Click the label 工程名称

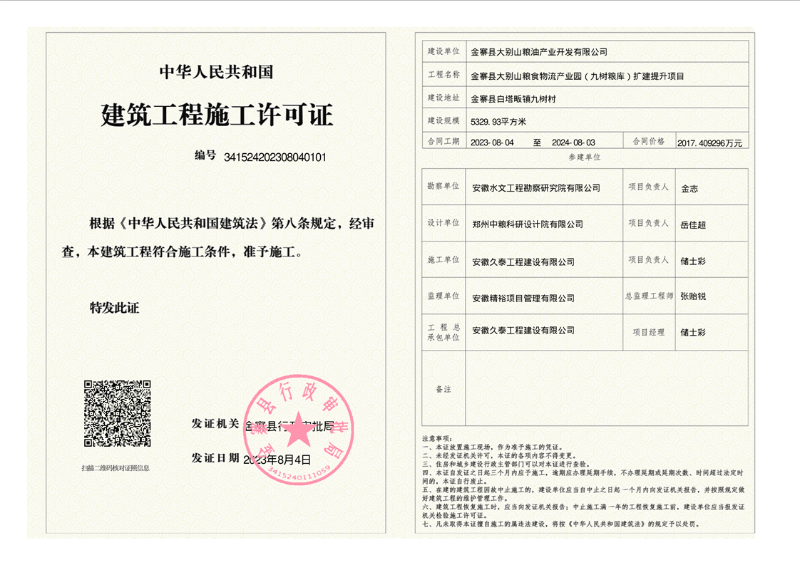(x=443, y=75)
